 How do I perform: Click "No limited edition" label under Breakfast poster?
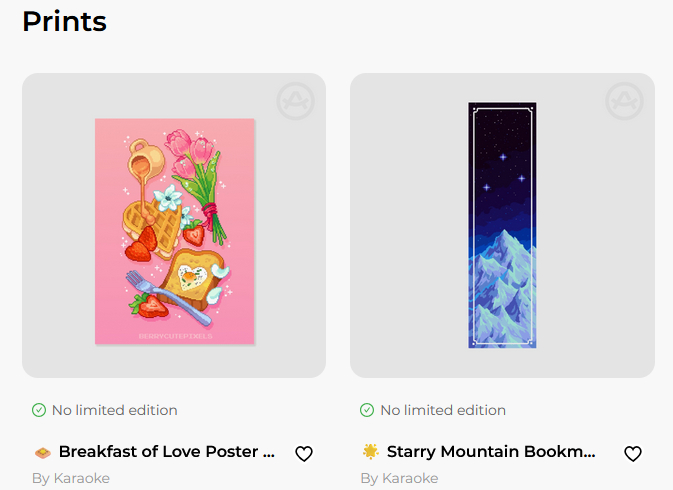click(x=114, y=410)
